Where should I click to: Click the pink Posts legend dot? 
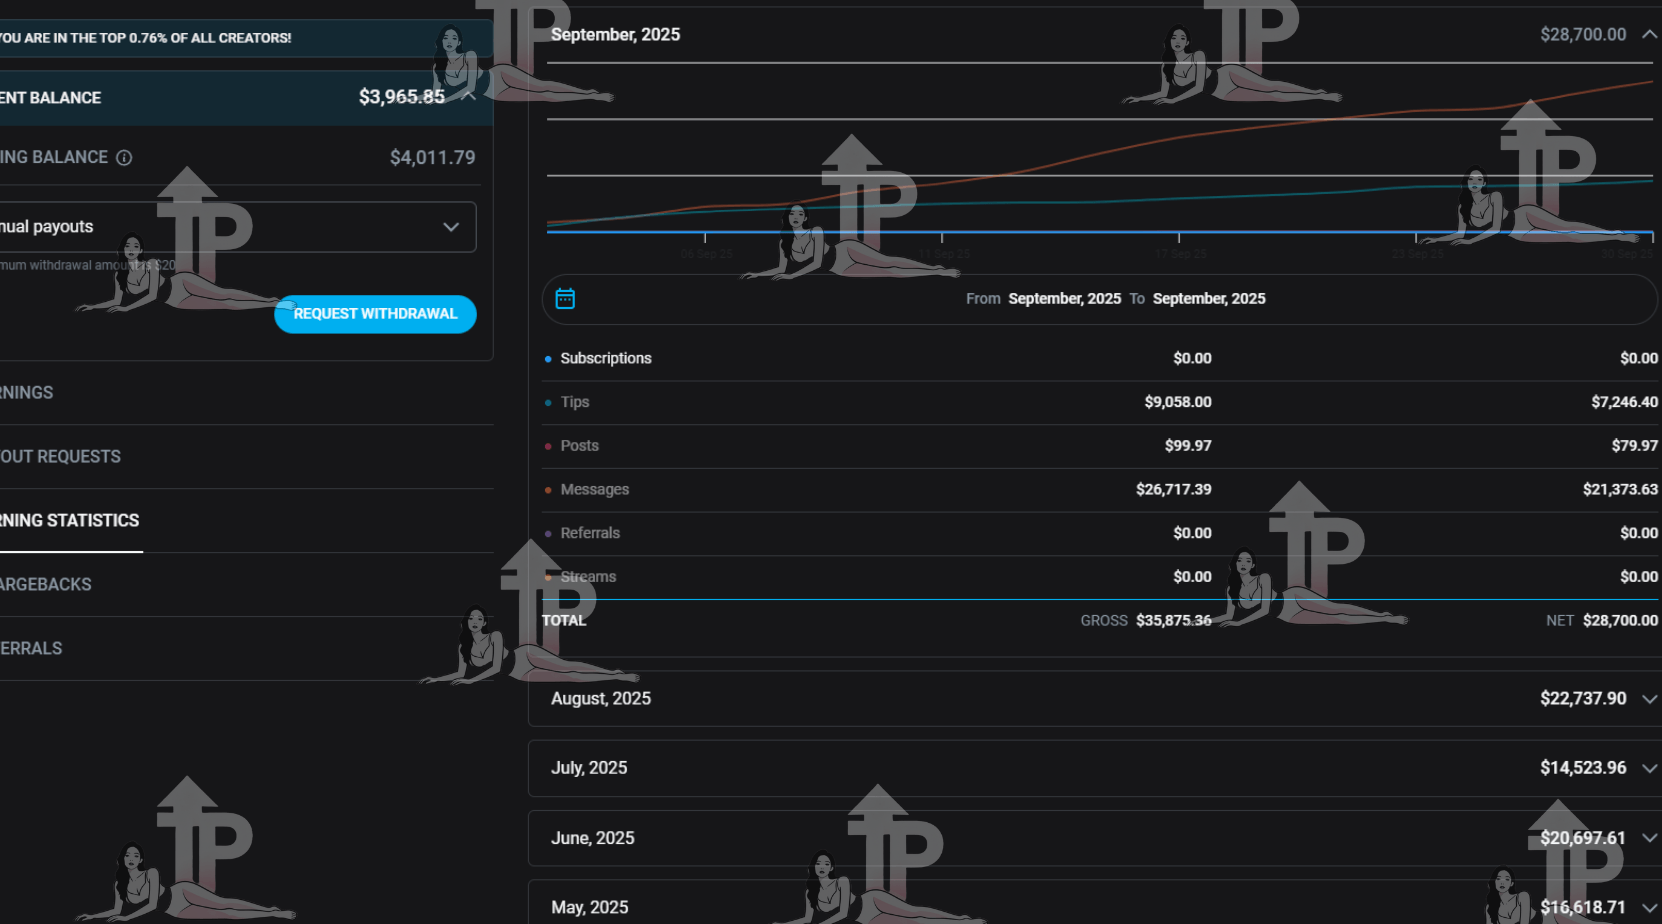point(547,445)
